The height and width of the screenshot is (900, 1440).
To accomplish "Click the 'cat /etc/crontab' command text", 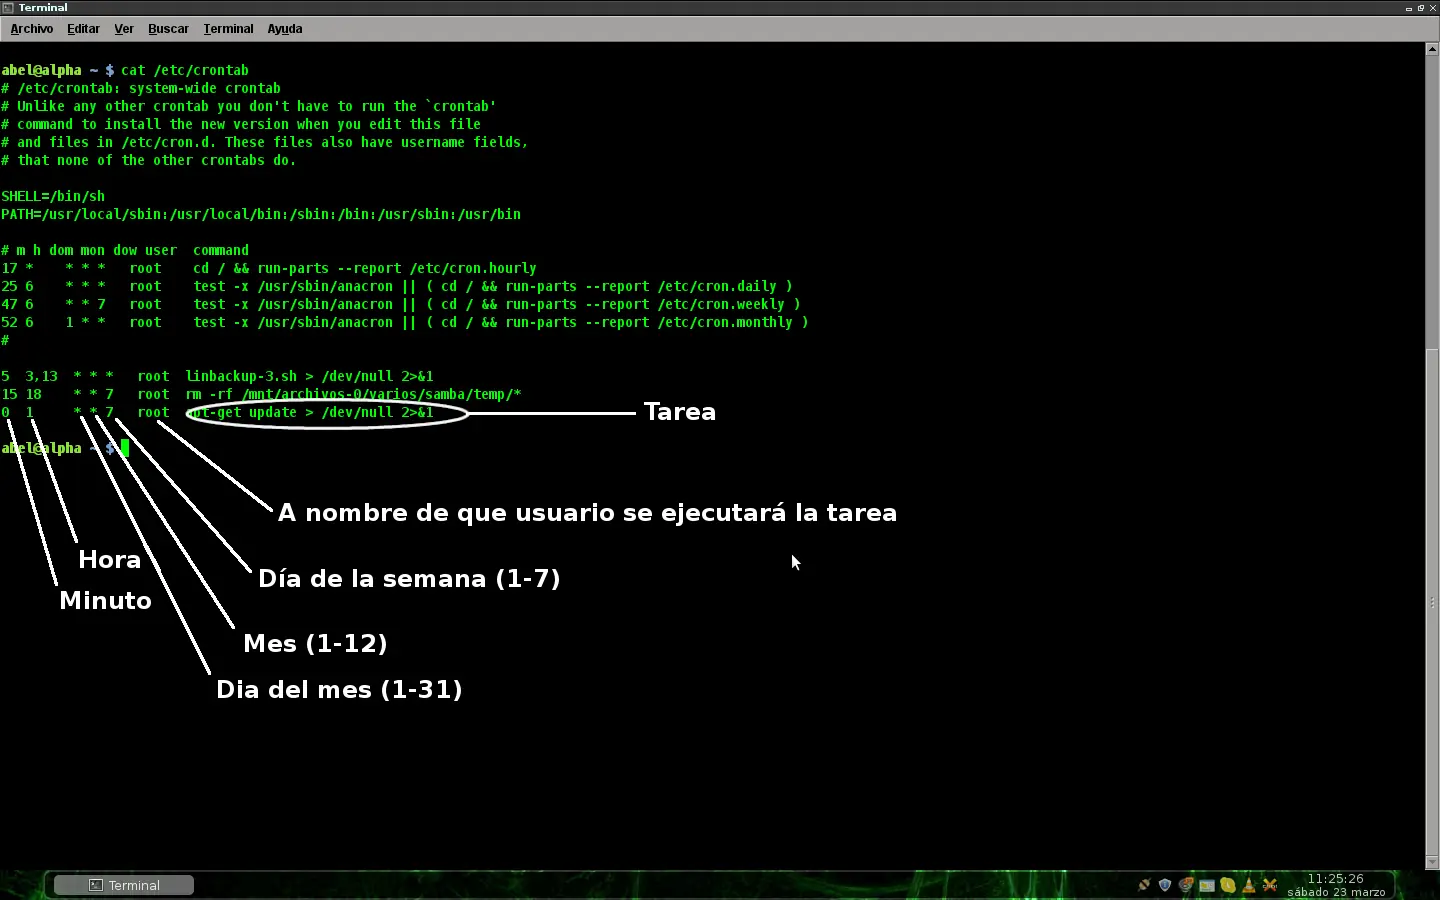I will pos(185,70).
